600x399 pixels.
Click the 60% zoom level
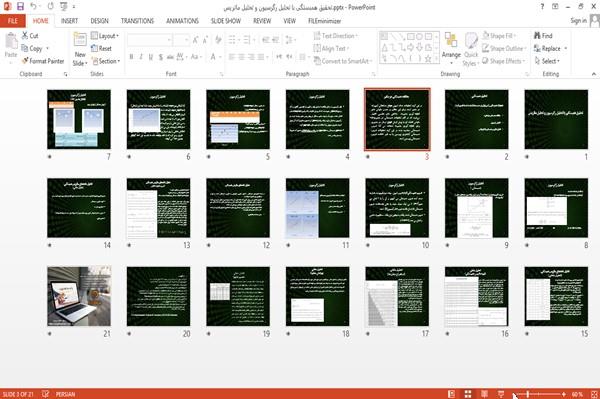577,394
